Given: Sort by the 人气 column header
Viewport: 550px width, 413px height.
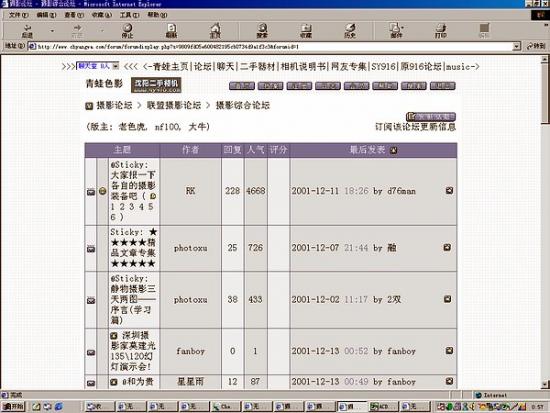Looking at the screenshot, I should 255,150.
